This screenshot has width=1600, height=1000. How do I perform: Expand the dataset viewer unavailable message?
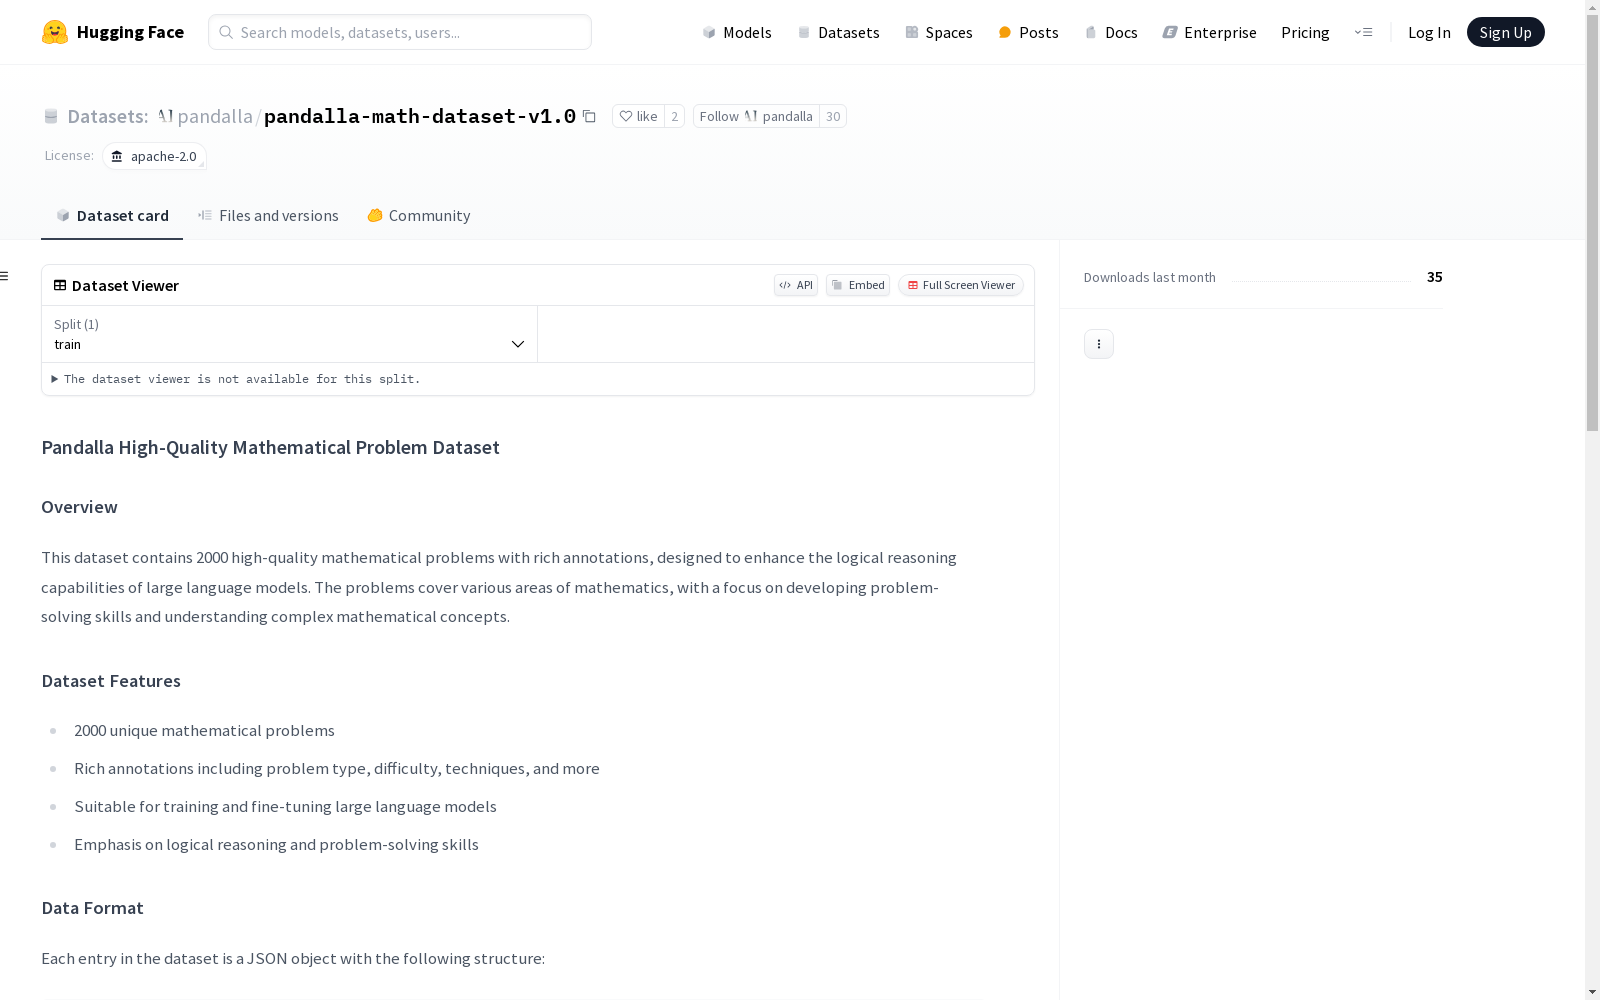click(236, 379)
